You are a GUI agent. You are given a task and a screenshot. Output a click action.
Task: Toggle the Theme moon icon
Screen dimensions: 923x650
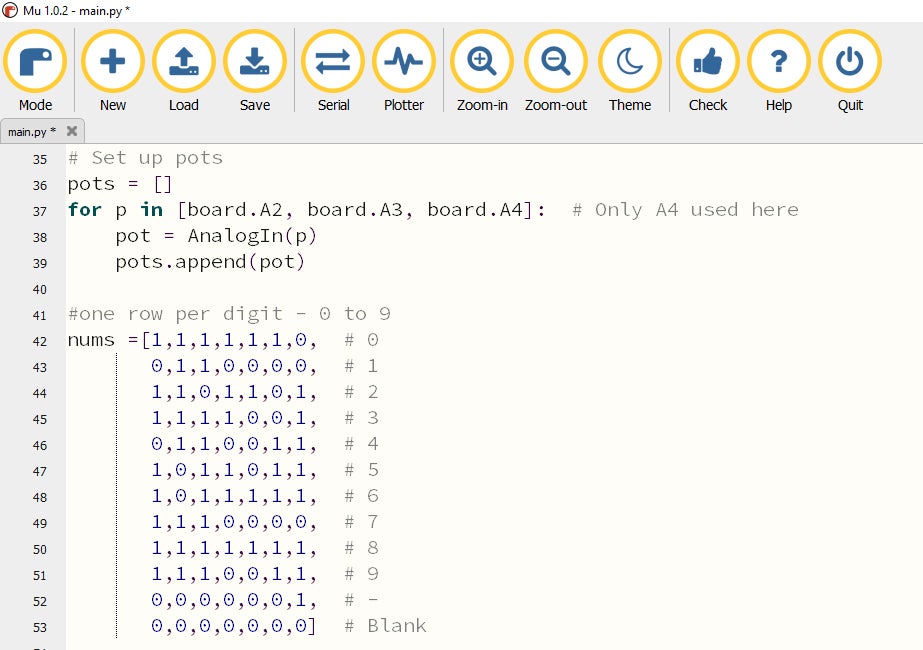pos(630,62)
